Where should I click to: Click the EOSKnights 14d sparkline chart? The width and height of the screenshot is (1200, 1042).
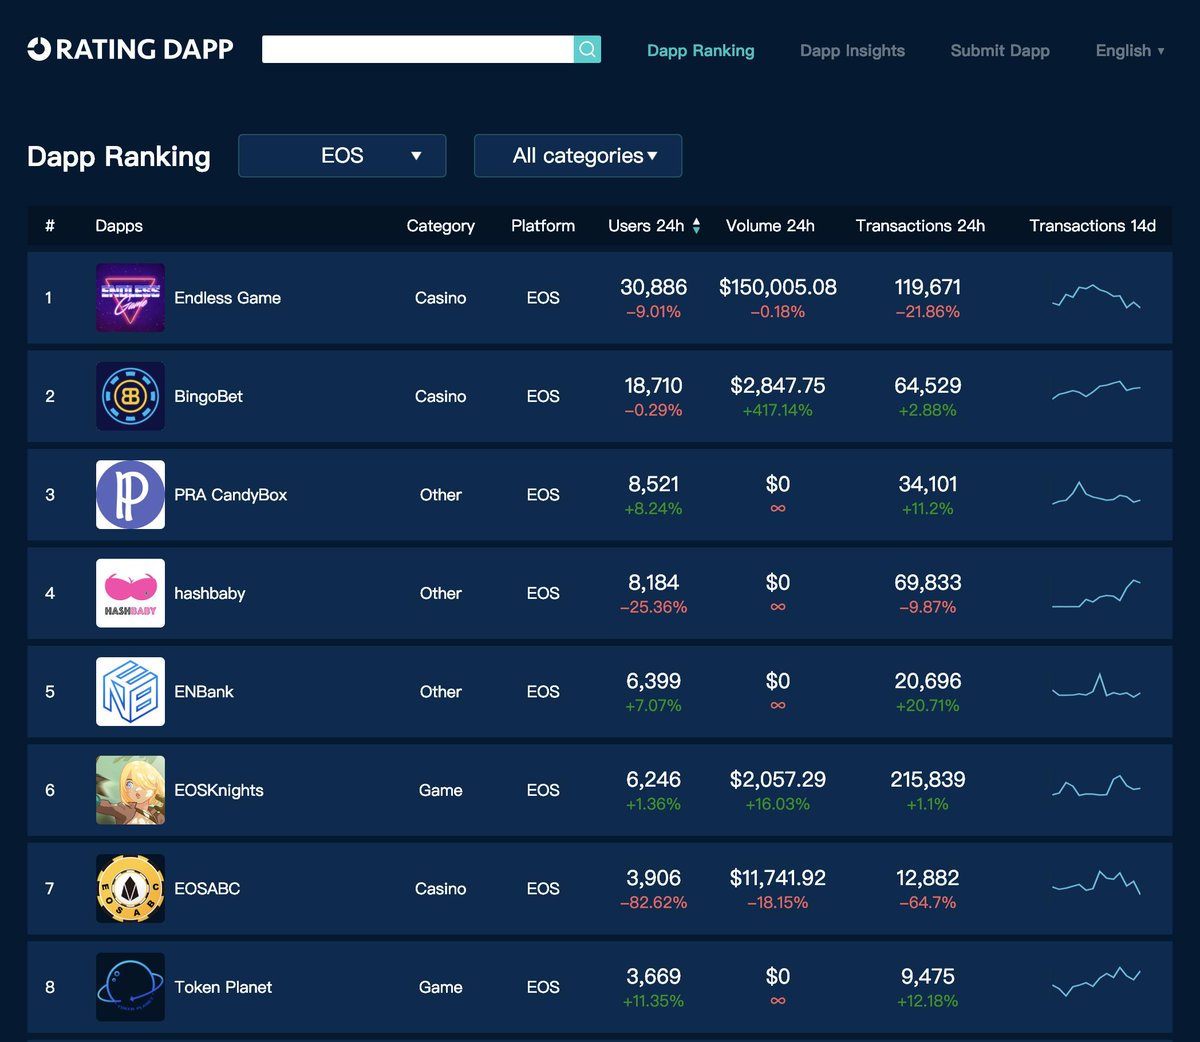[x=1096, y=786]
